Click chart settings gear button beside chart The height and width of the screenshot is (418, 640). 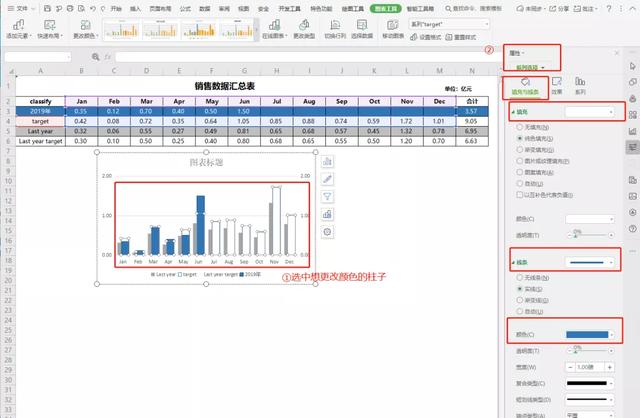[327, 232]
